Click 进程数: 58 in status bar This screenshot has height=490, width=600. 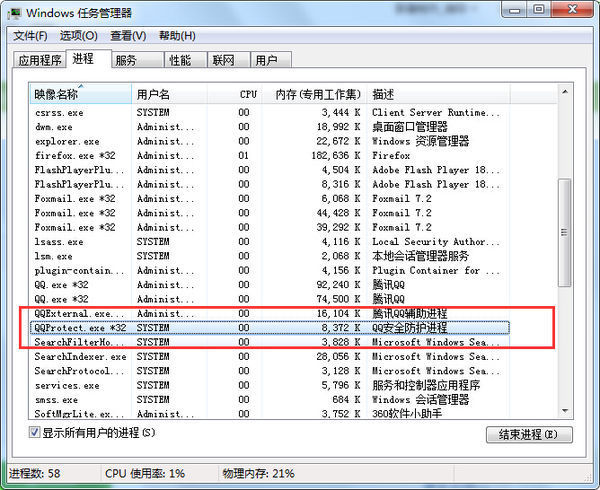click(x=34, y=474)
